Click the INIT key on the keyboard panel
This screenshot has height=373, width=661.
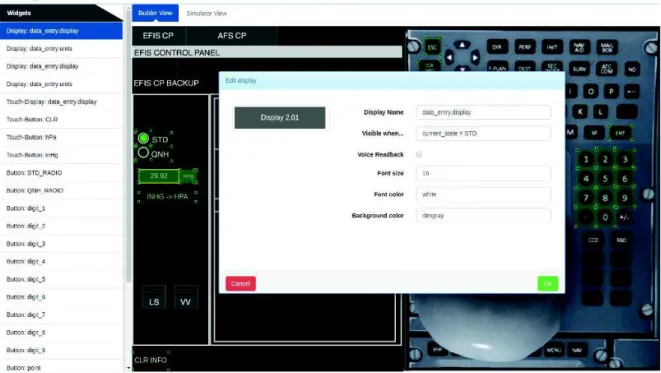coord(552,47)
